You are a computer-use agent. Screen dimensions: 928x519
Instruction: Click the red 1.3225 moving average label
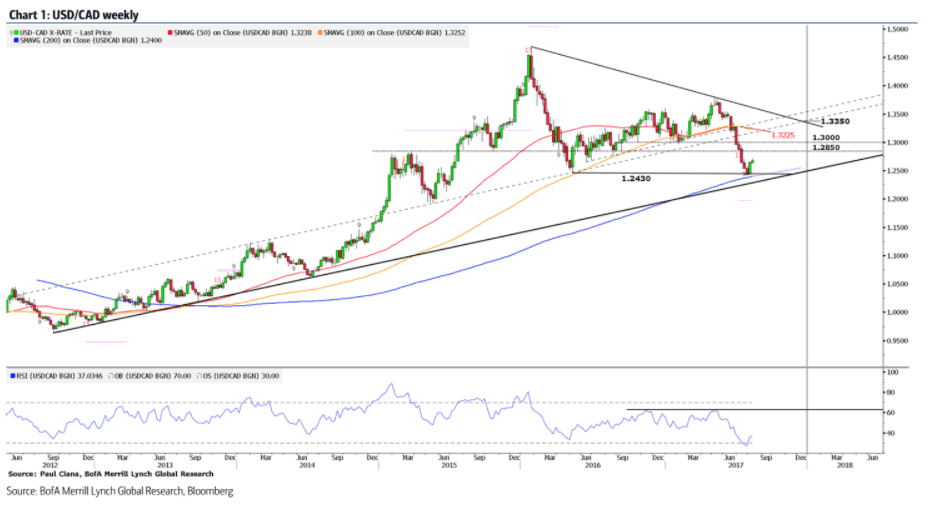tap(783, 135)
